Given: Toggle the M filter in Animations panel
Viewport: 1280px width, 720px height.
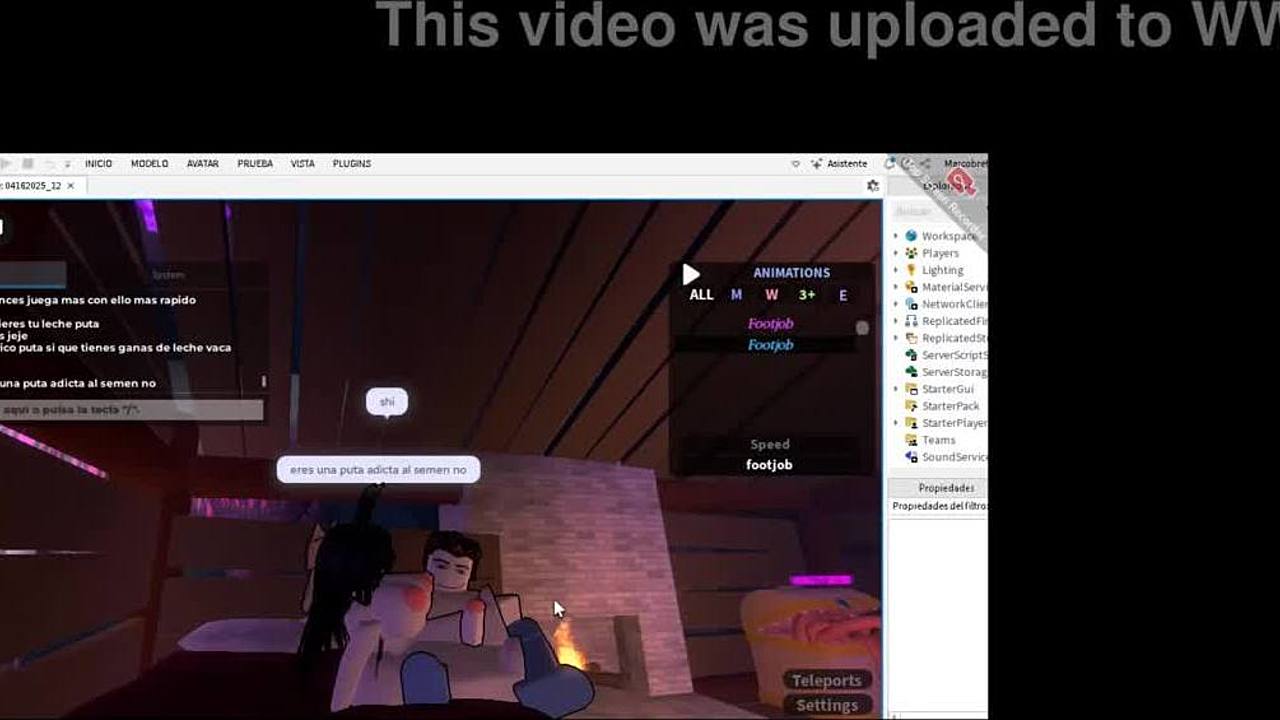Looking at the screenshot, I should [x=736, y=295].
